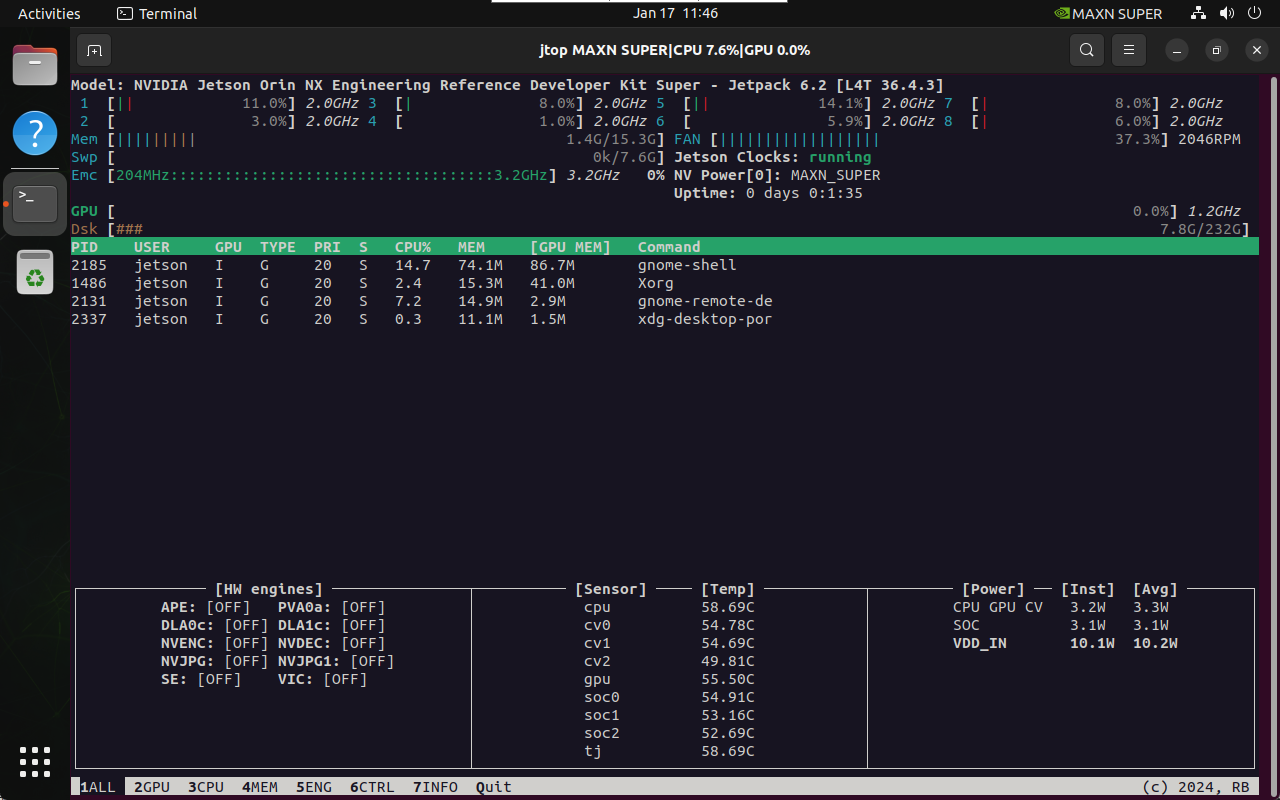Click the cpu temperature 58.69C row
The image size is (1280, 800).
pos(669,607)
